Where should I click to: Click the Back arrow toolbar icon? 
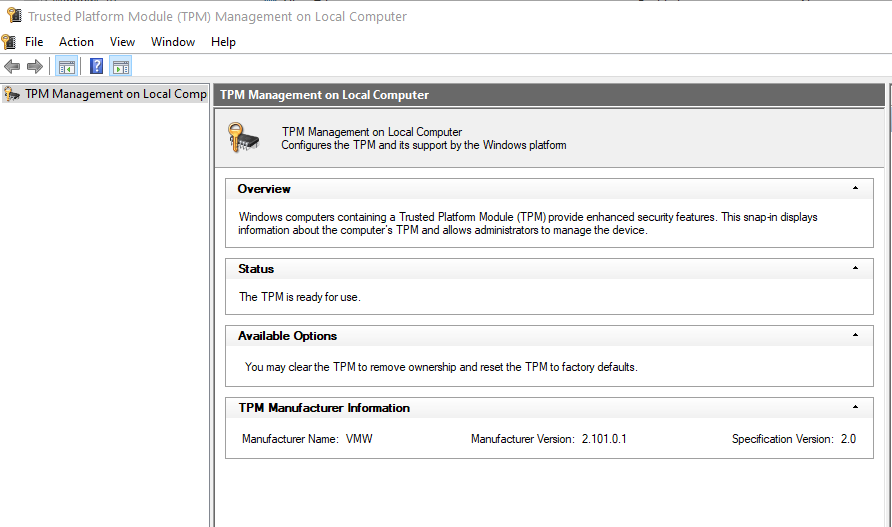point(12,67)
